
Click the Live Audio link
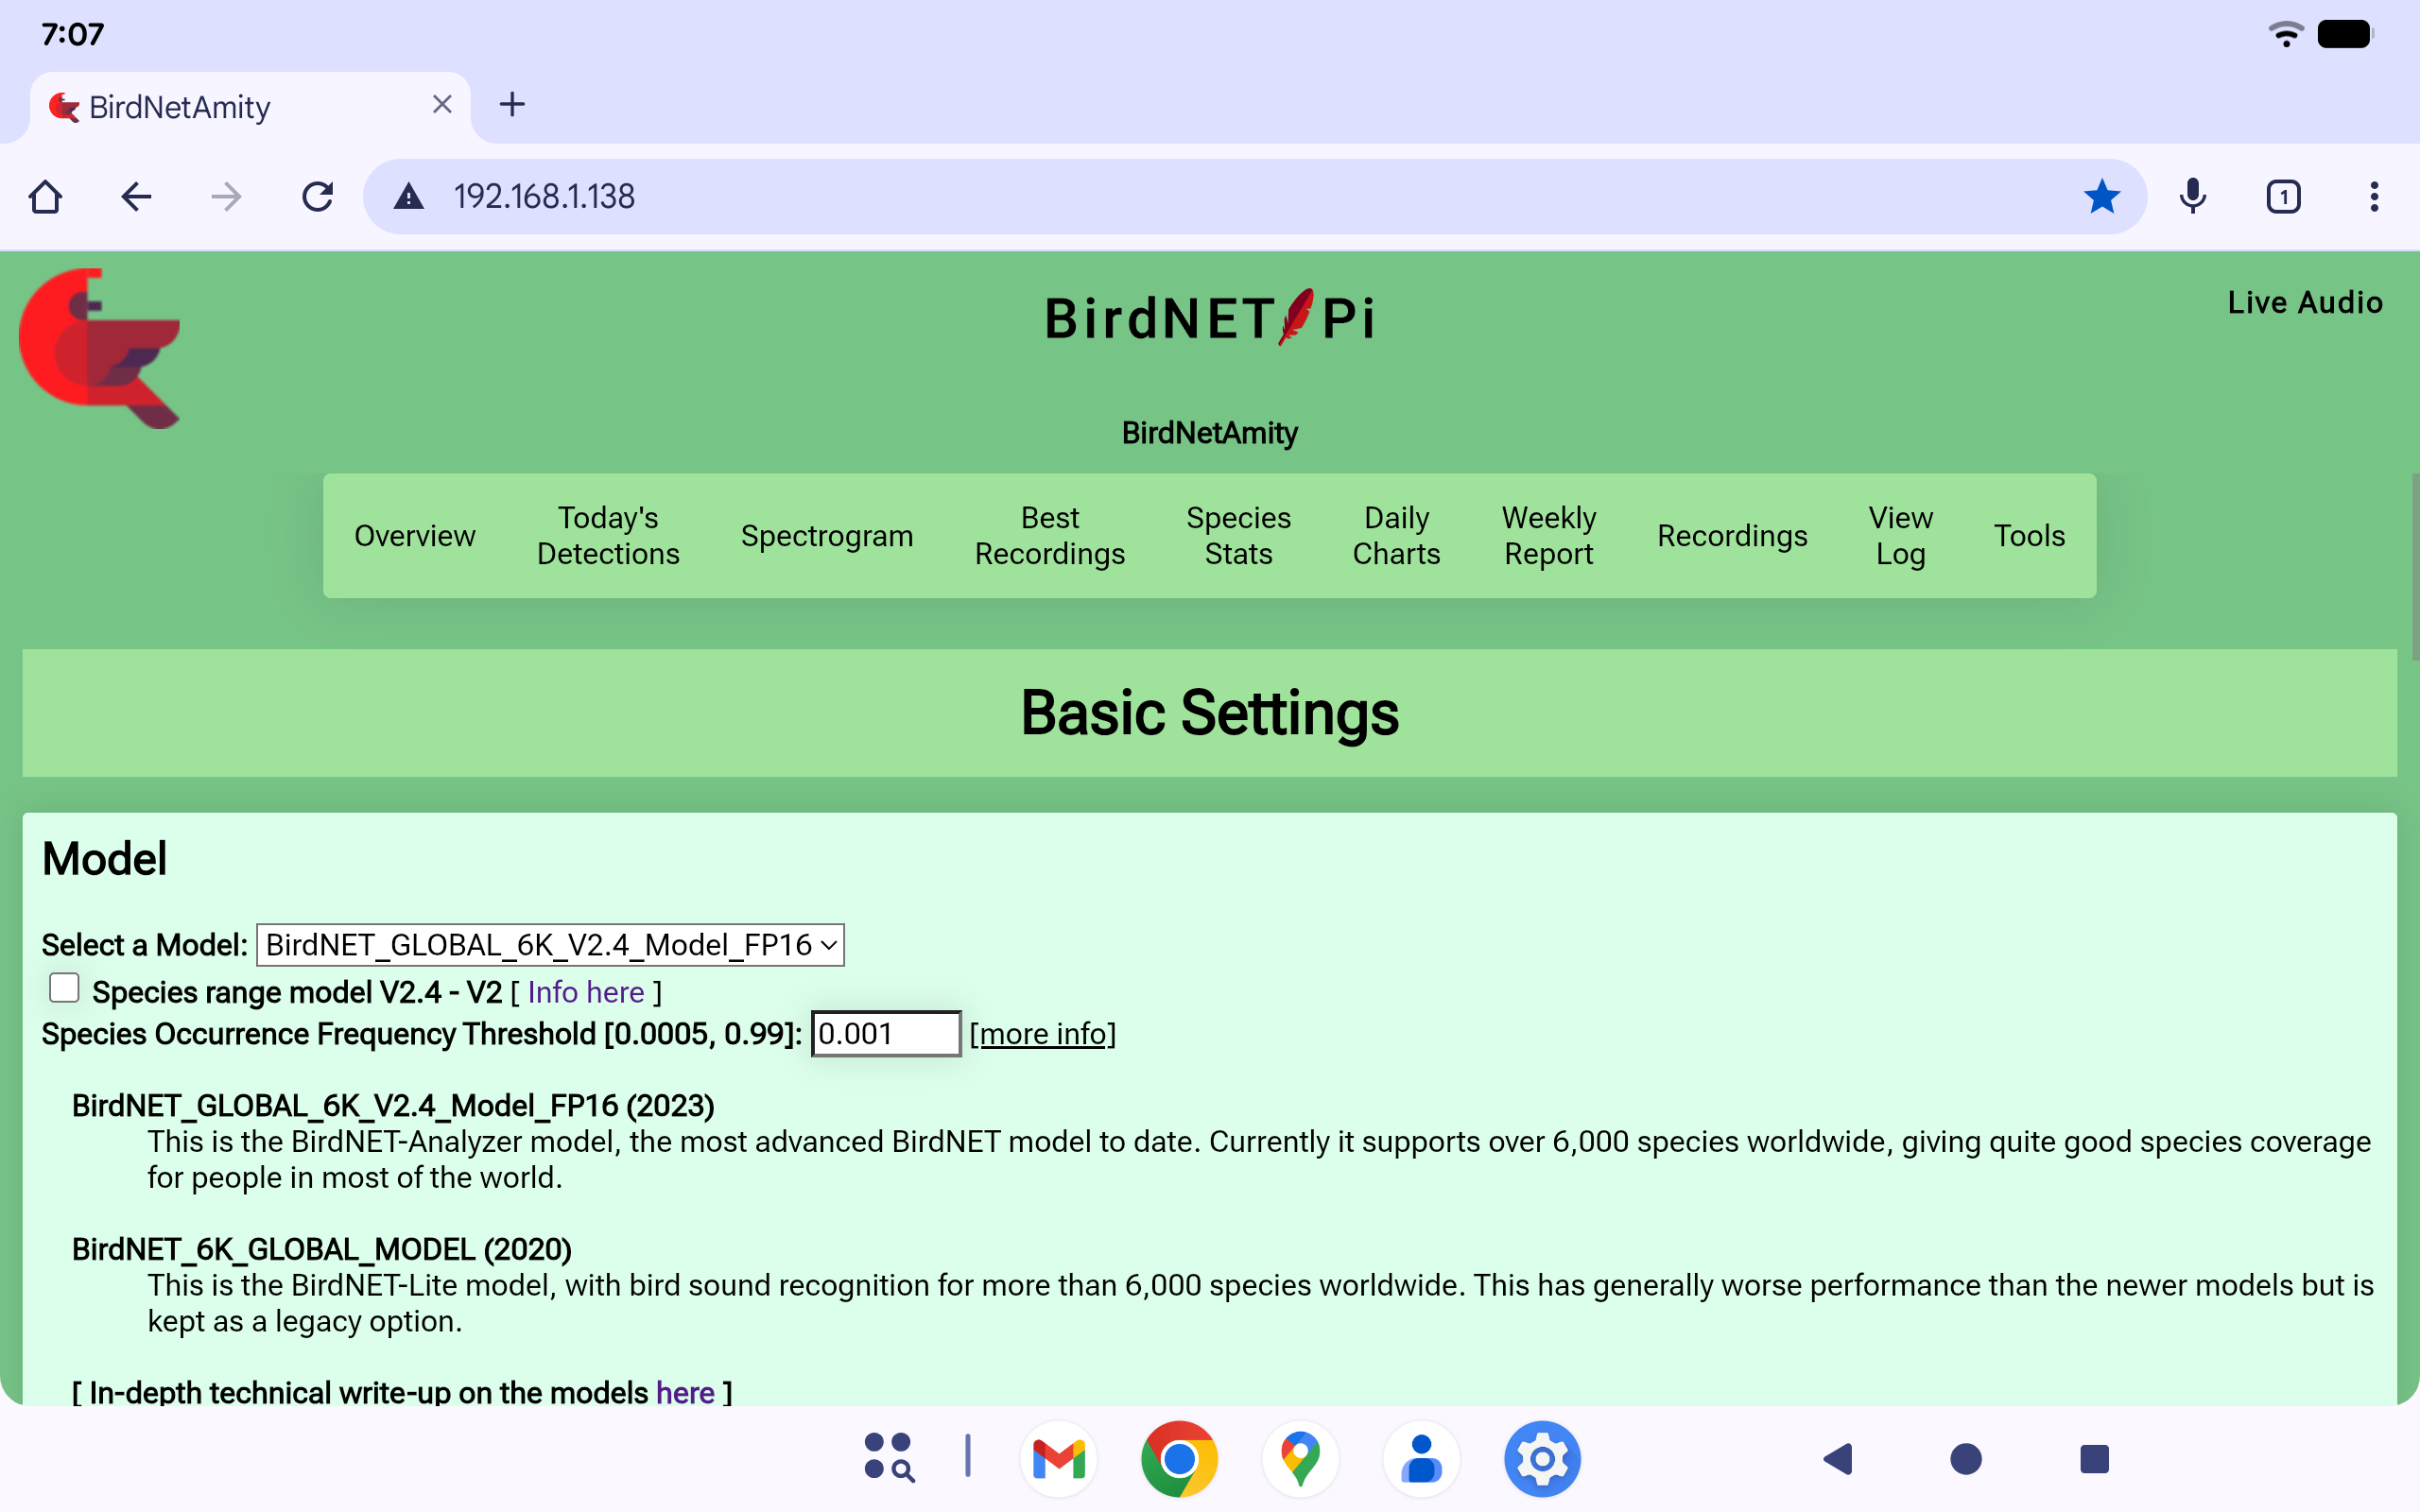pos(2304,302)
